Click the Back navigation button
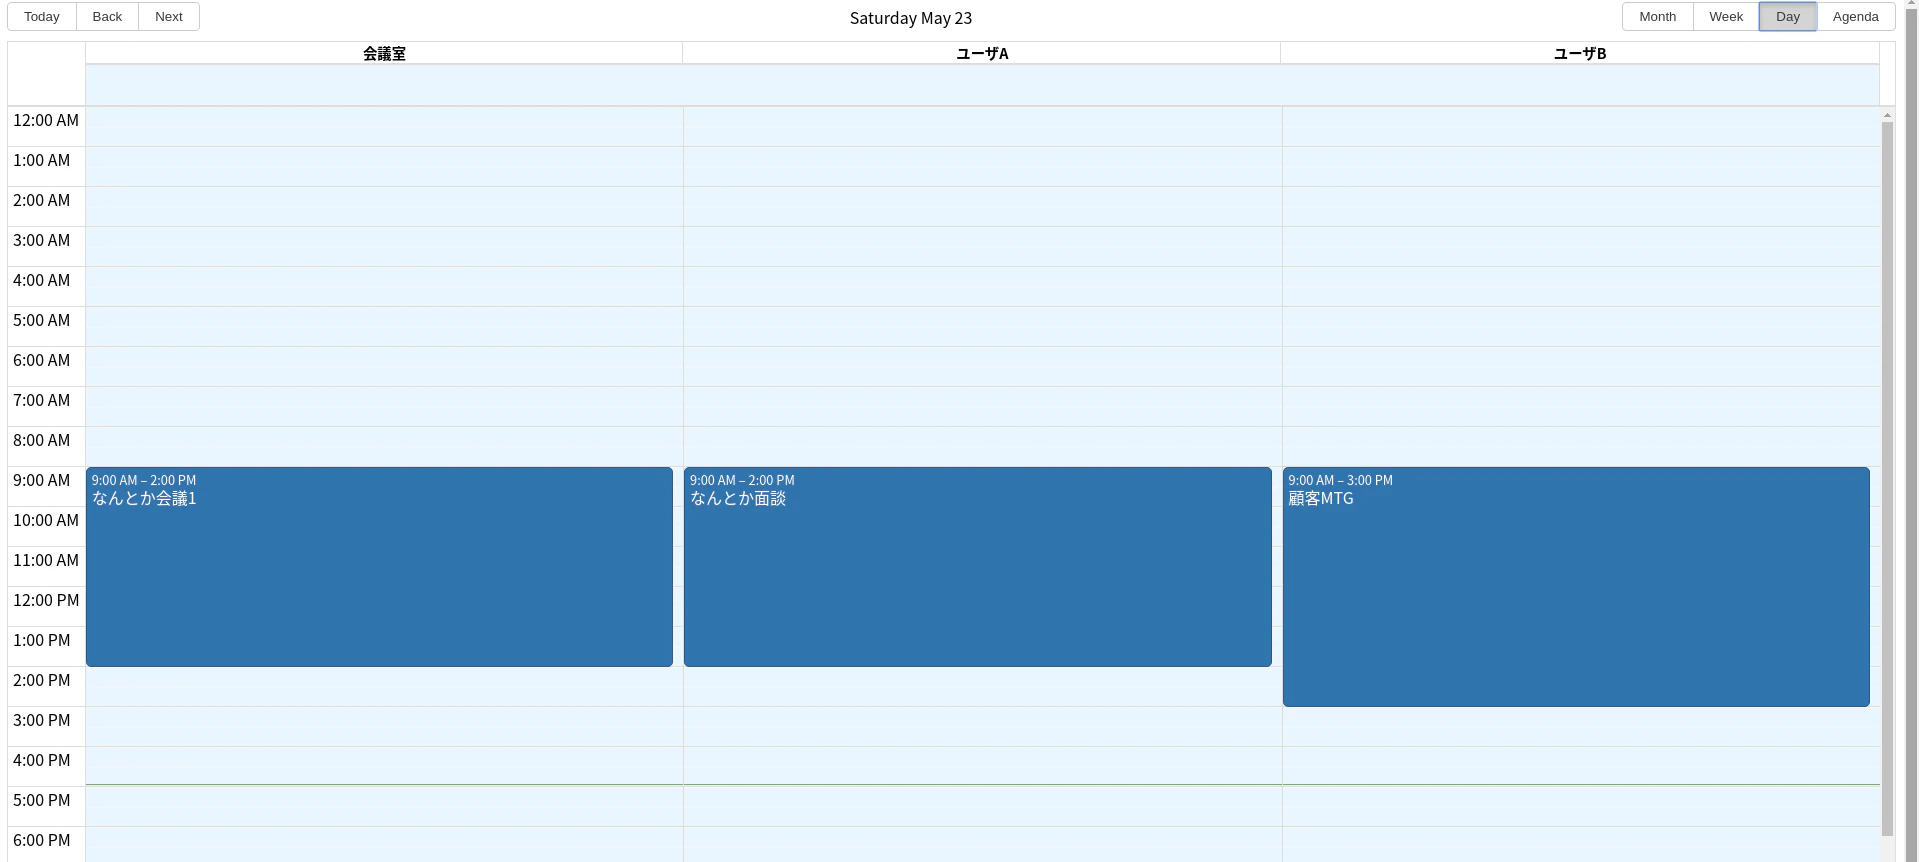Screen dimensions: 1919x862 pos(107,17)
